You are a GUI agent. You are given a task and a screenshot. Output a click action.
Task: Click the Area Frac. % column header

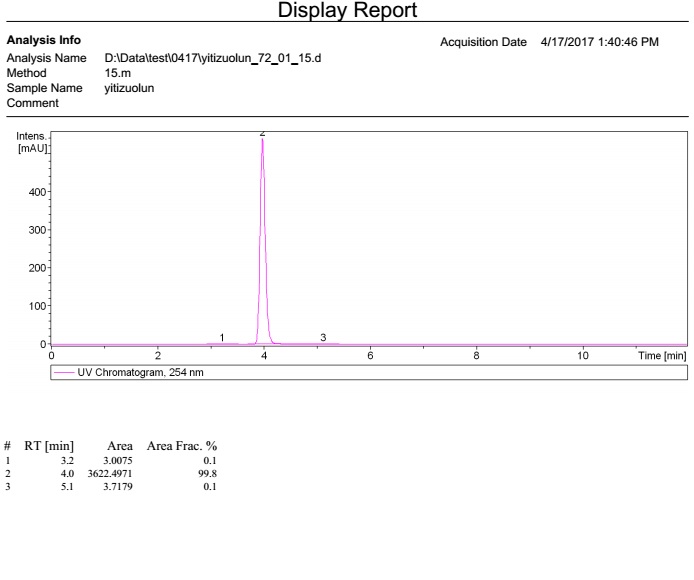pos(183,445)
